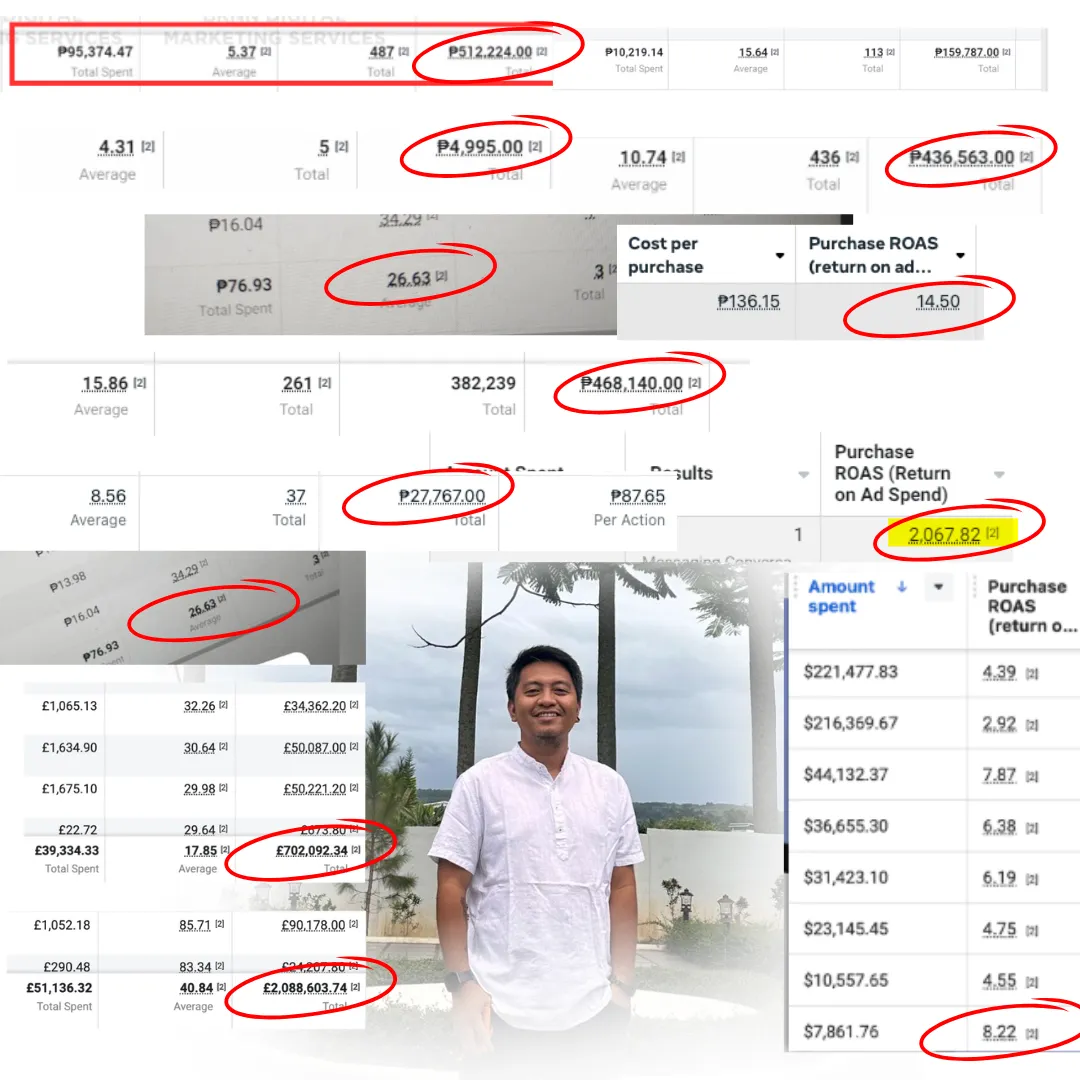Click the 17.85 average value
The image size is (1080, 1080).
(200, 851)
